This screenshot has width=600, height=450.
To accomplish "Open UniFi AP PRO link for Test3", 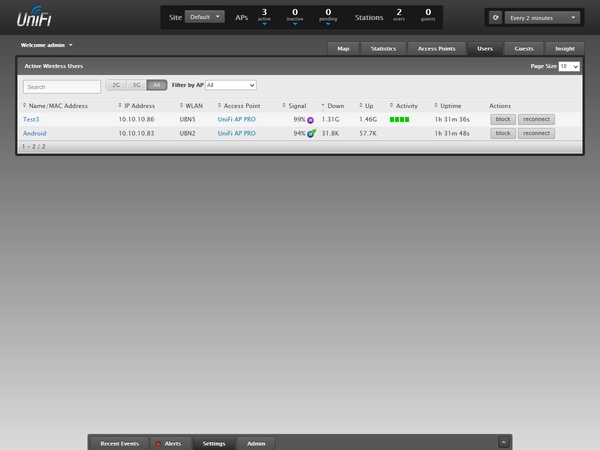I will (x=236, y=119).
